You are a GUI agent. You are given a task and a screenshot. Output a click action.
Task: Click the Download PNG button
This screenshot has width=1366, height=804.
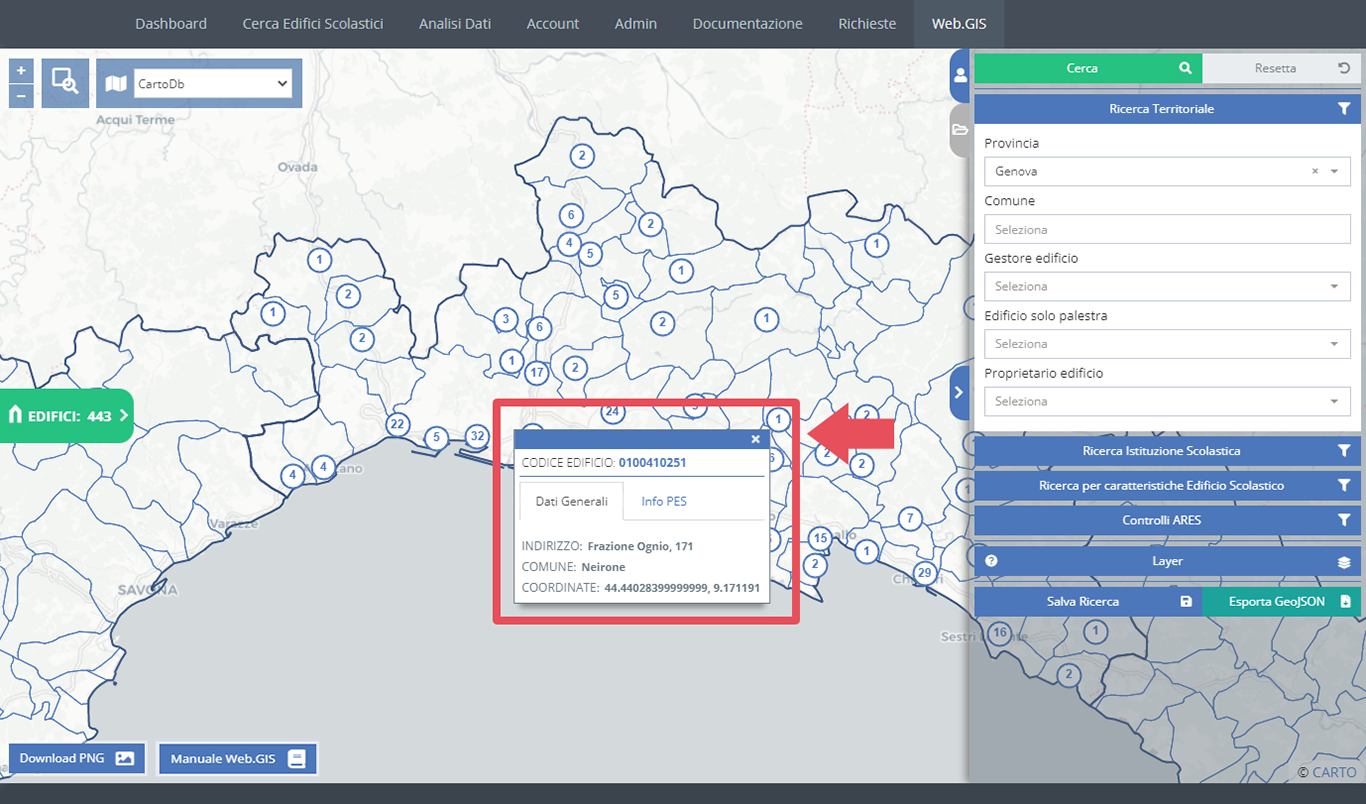(x=77, y=758)
